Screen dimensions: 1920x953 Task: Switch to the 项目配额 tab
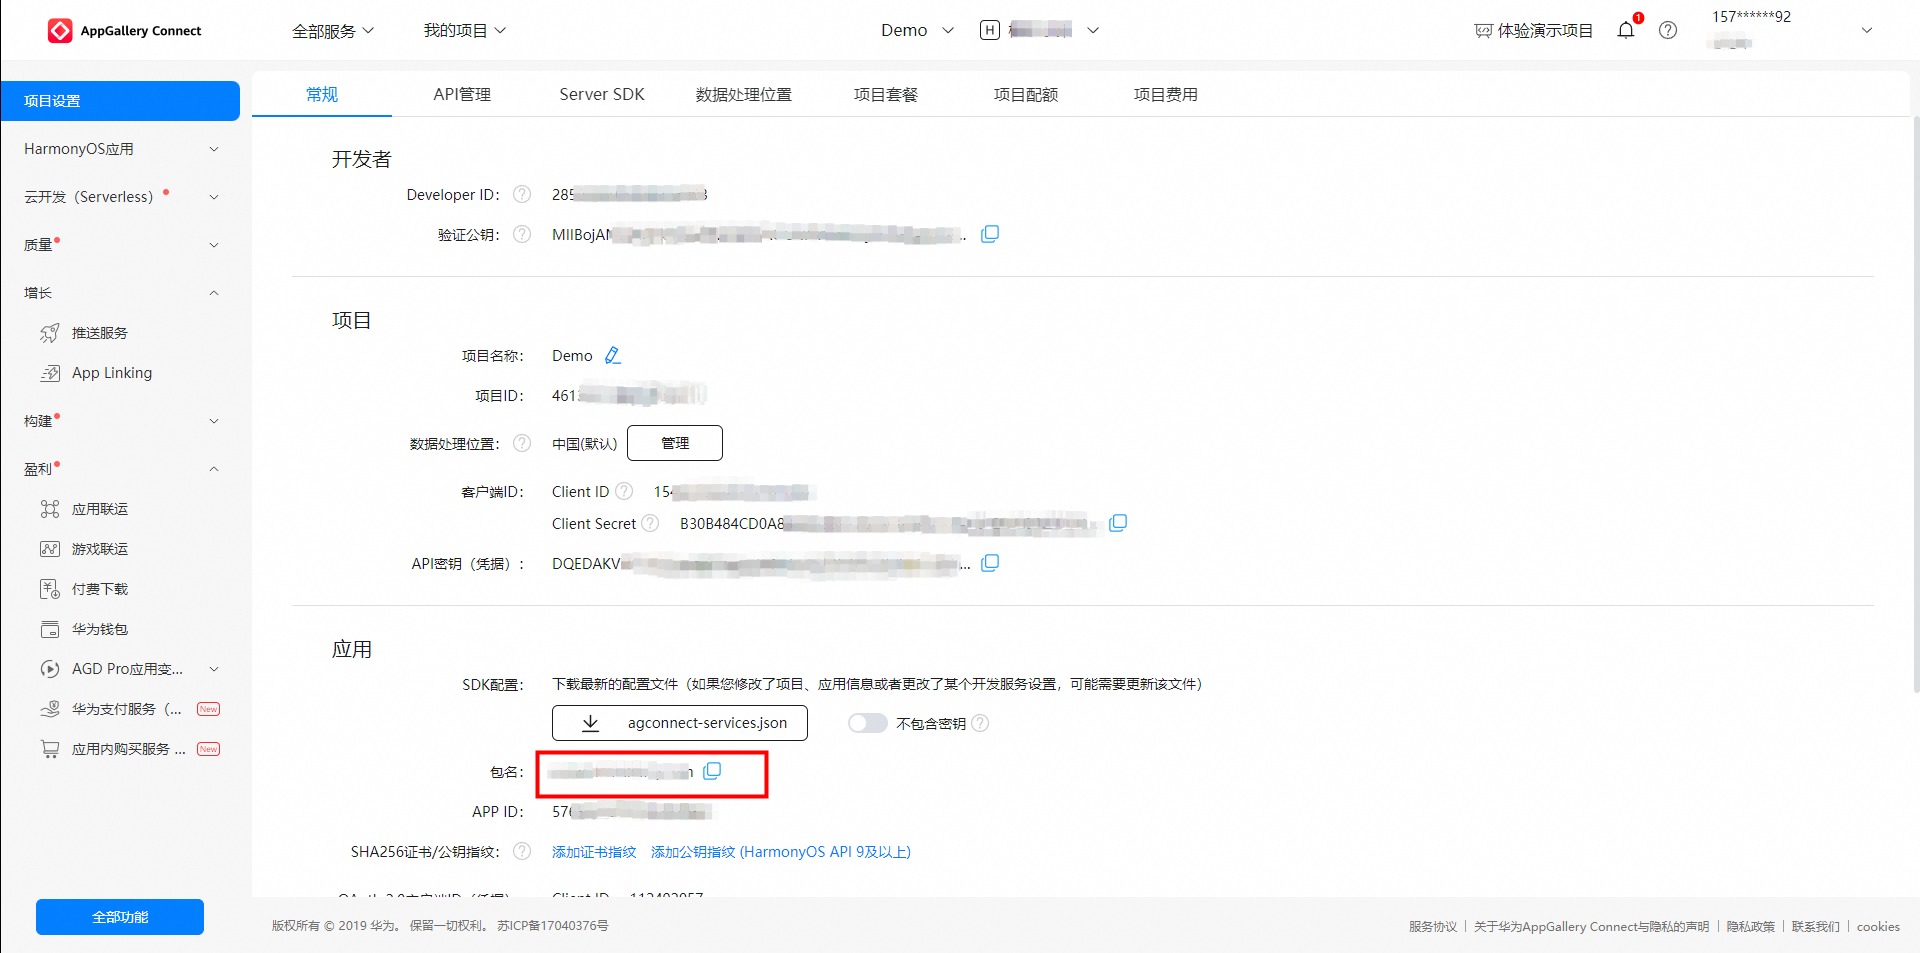[1026, 94]
